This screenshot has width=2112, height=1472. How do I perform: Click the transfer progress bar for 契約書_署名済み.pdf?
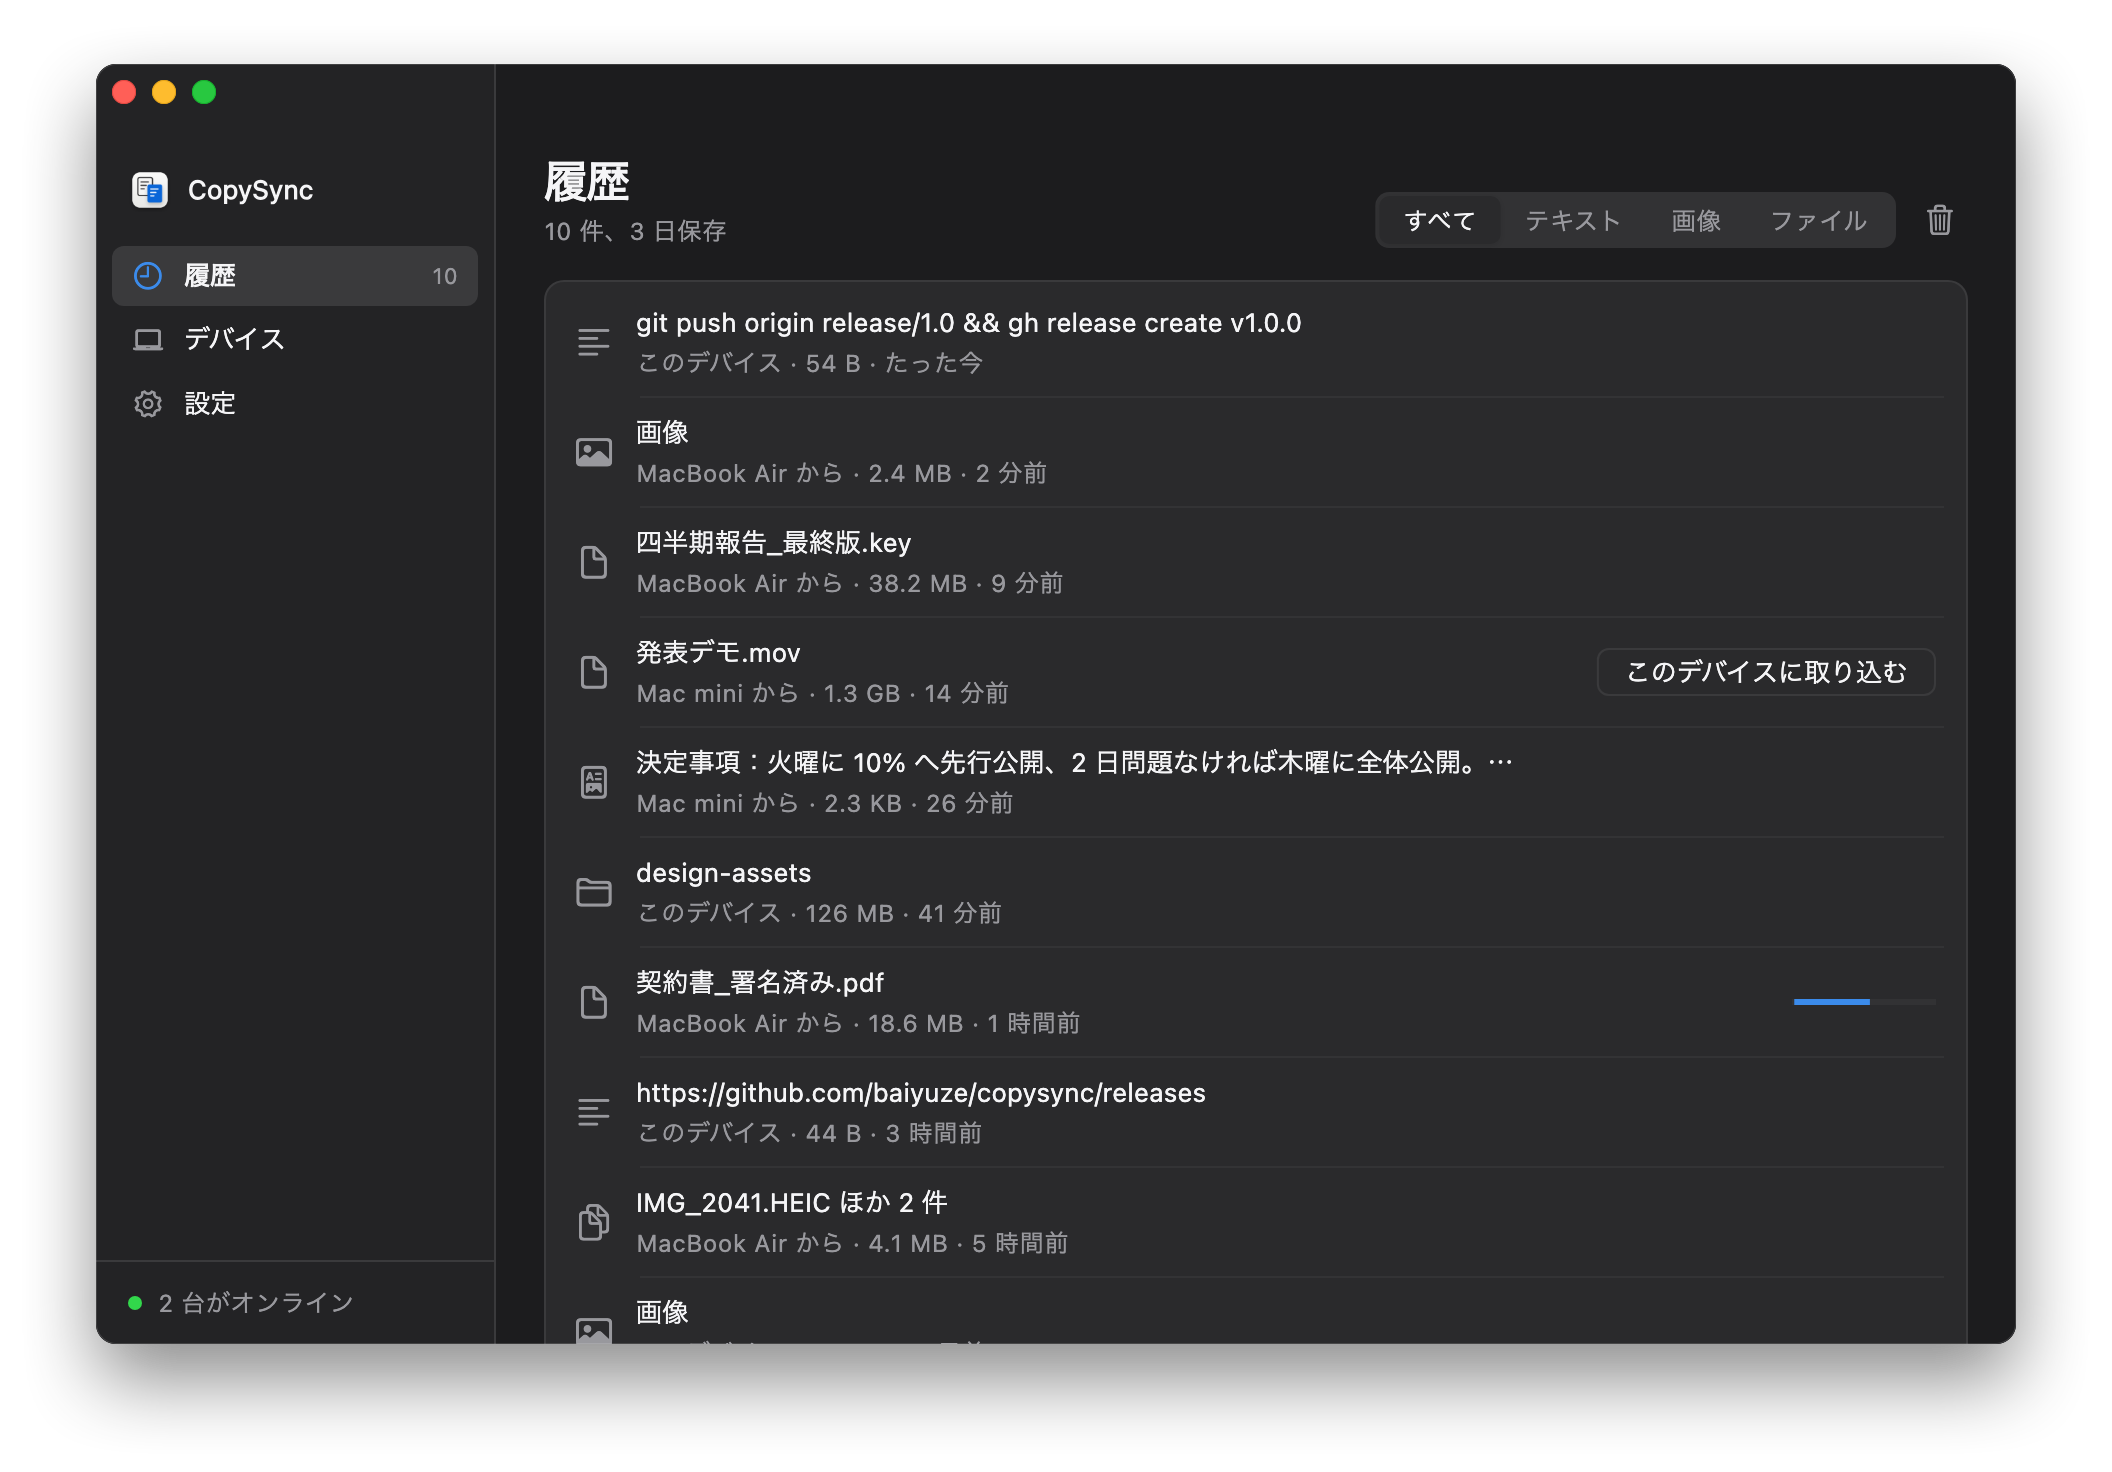[1864, 1002]
